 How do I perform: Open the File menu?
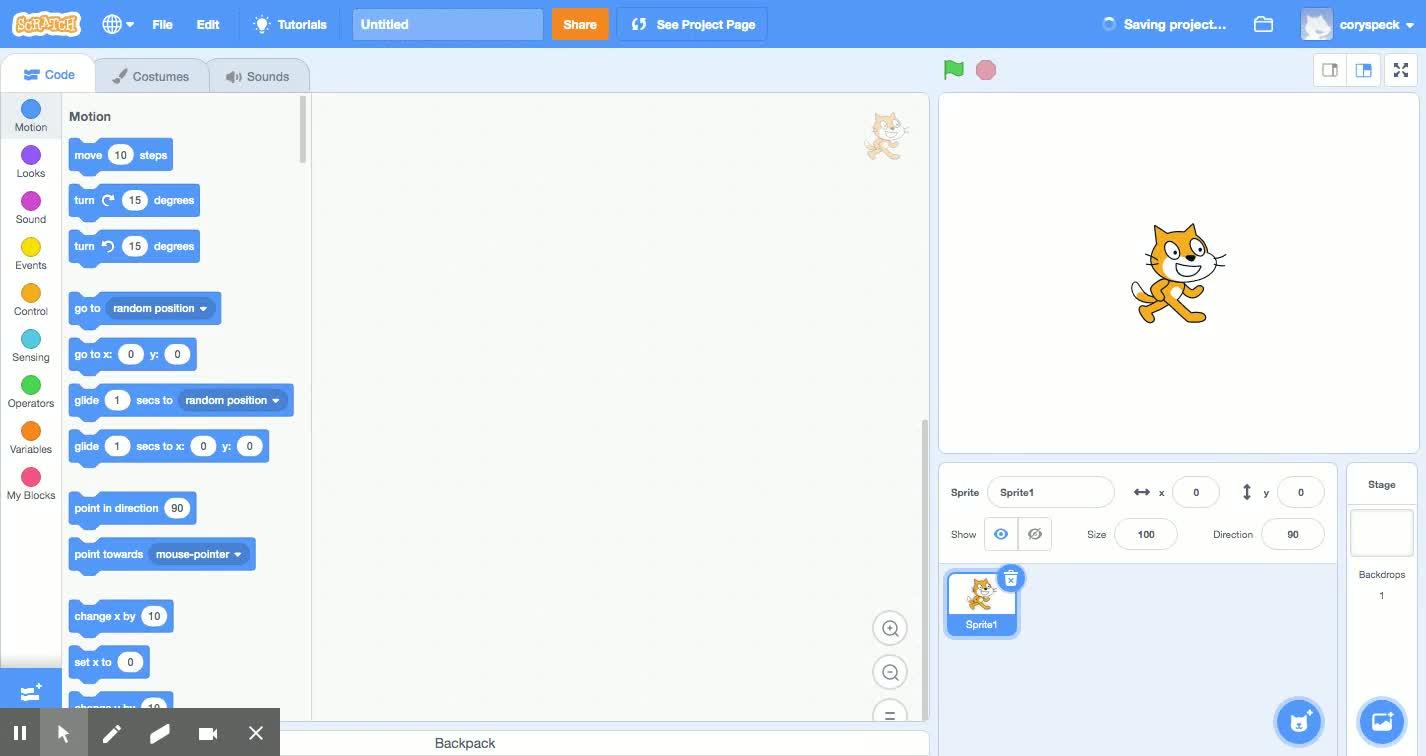pyautogui.click(x=162, y=24)
